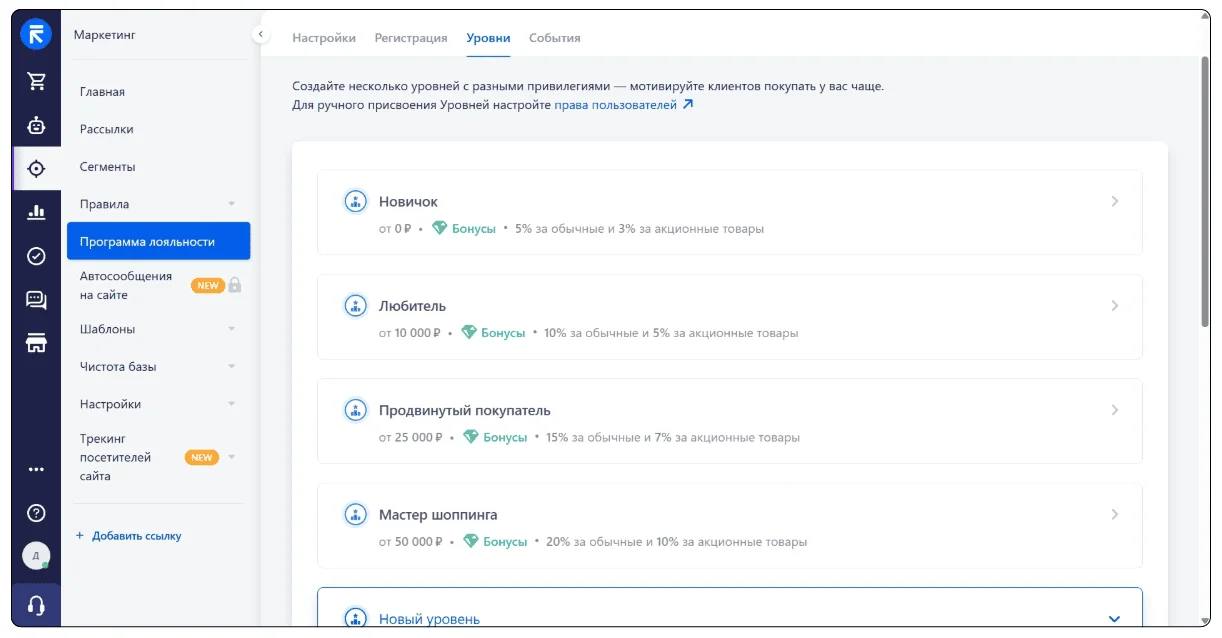Viewport: 1222px width, 638px height.
Task: Click the lock icon next to Автосообщения
Action: pyautogui.click(x=235, y=285)
